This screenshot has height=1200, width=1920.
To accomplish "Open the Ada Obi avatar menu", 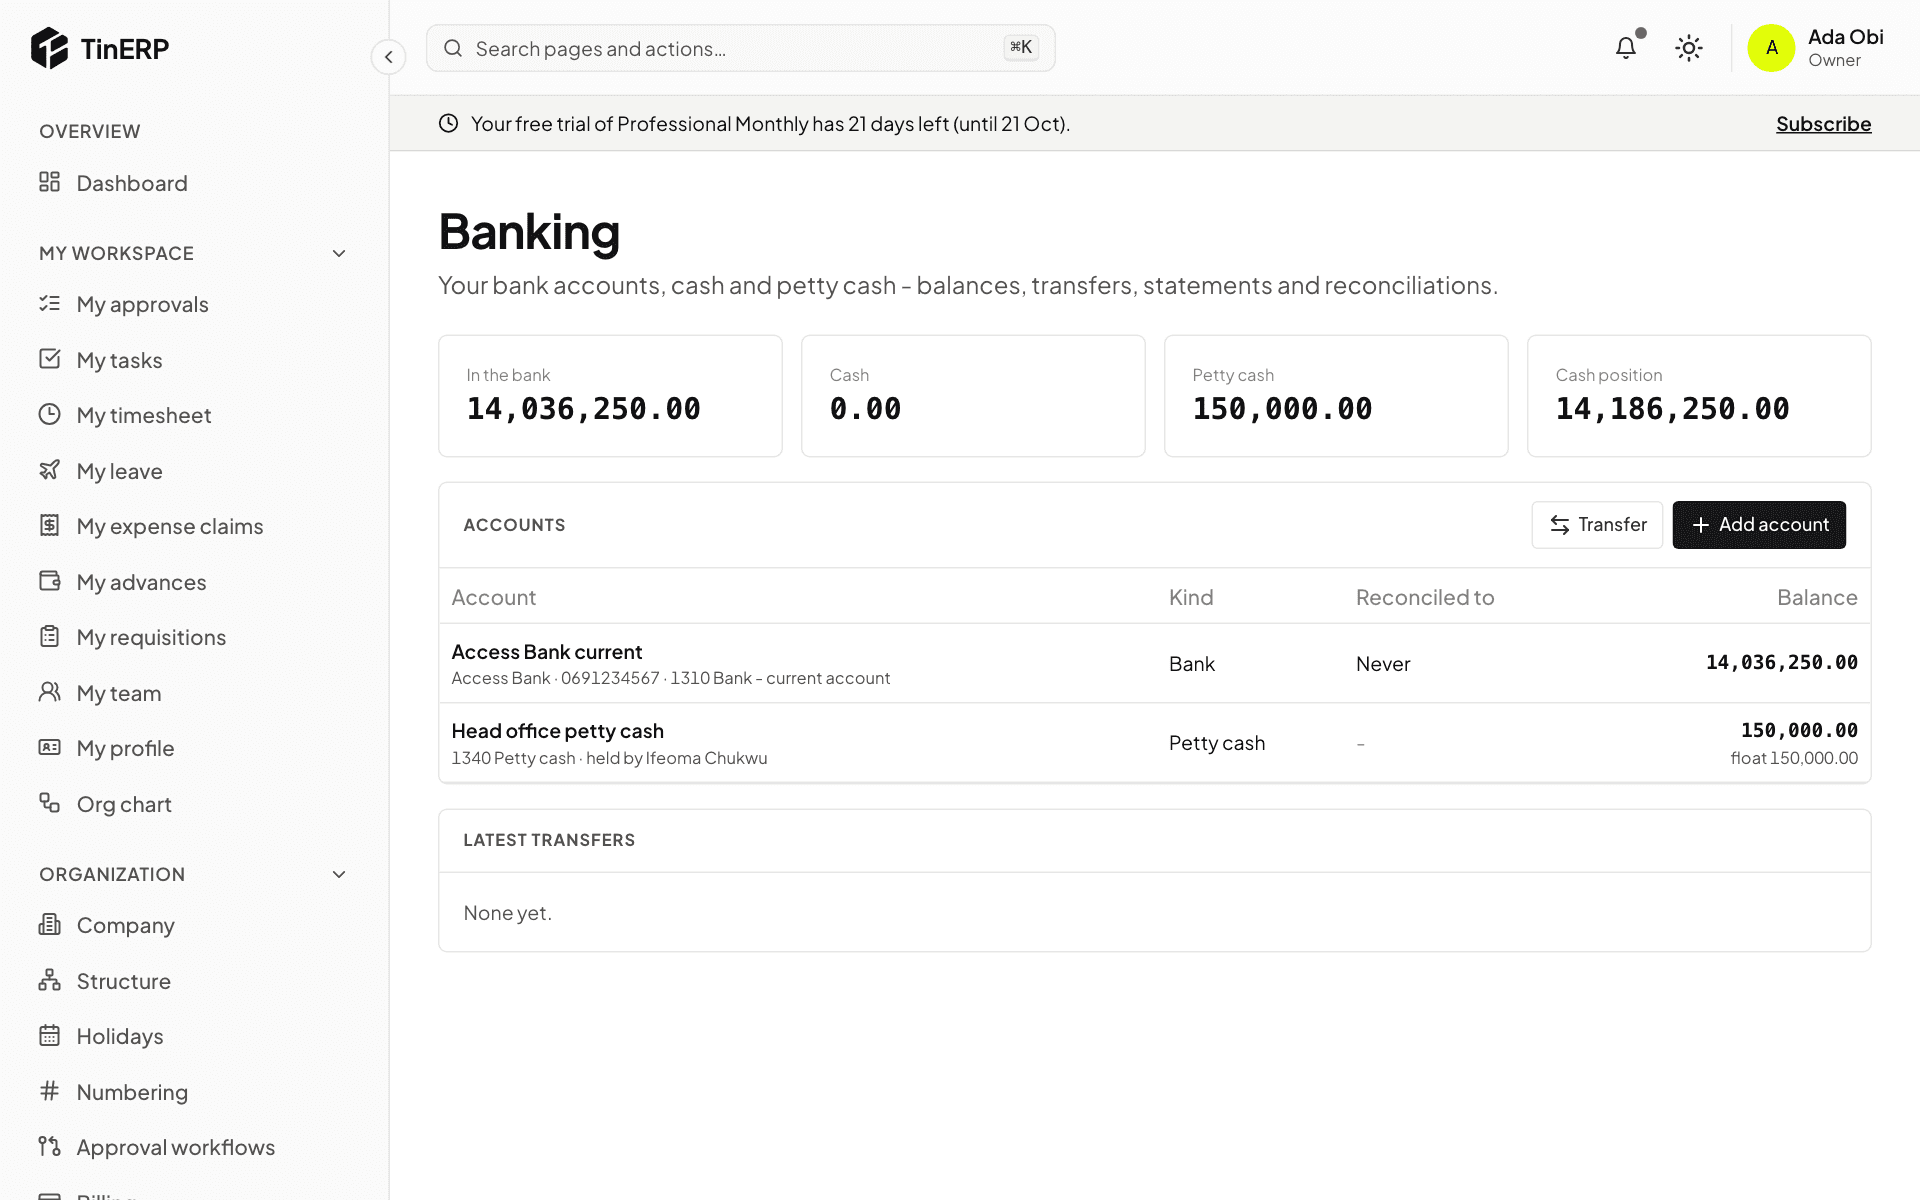I will (x=1771, y=48).
